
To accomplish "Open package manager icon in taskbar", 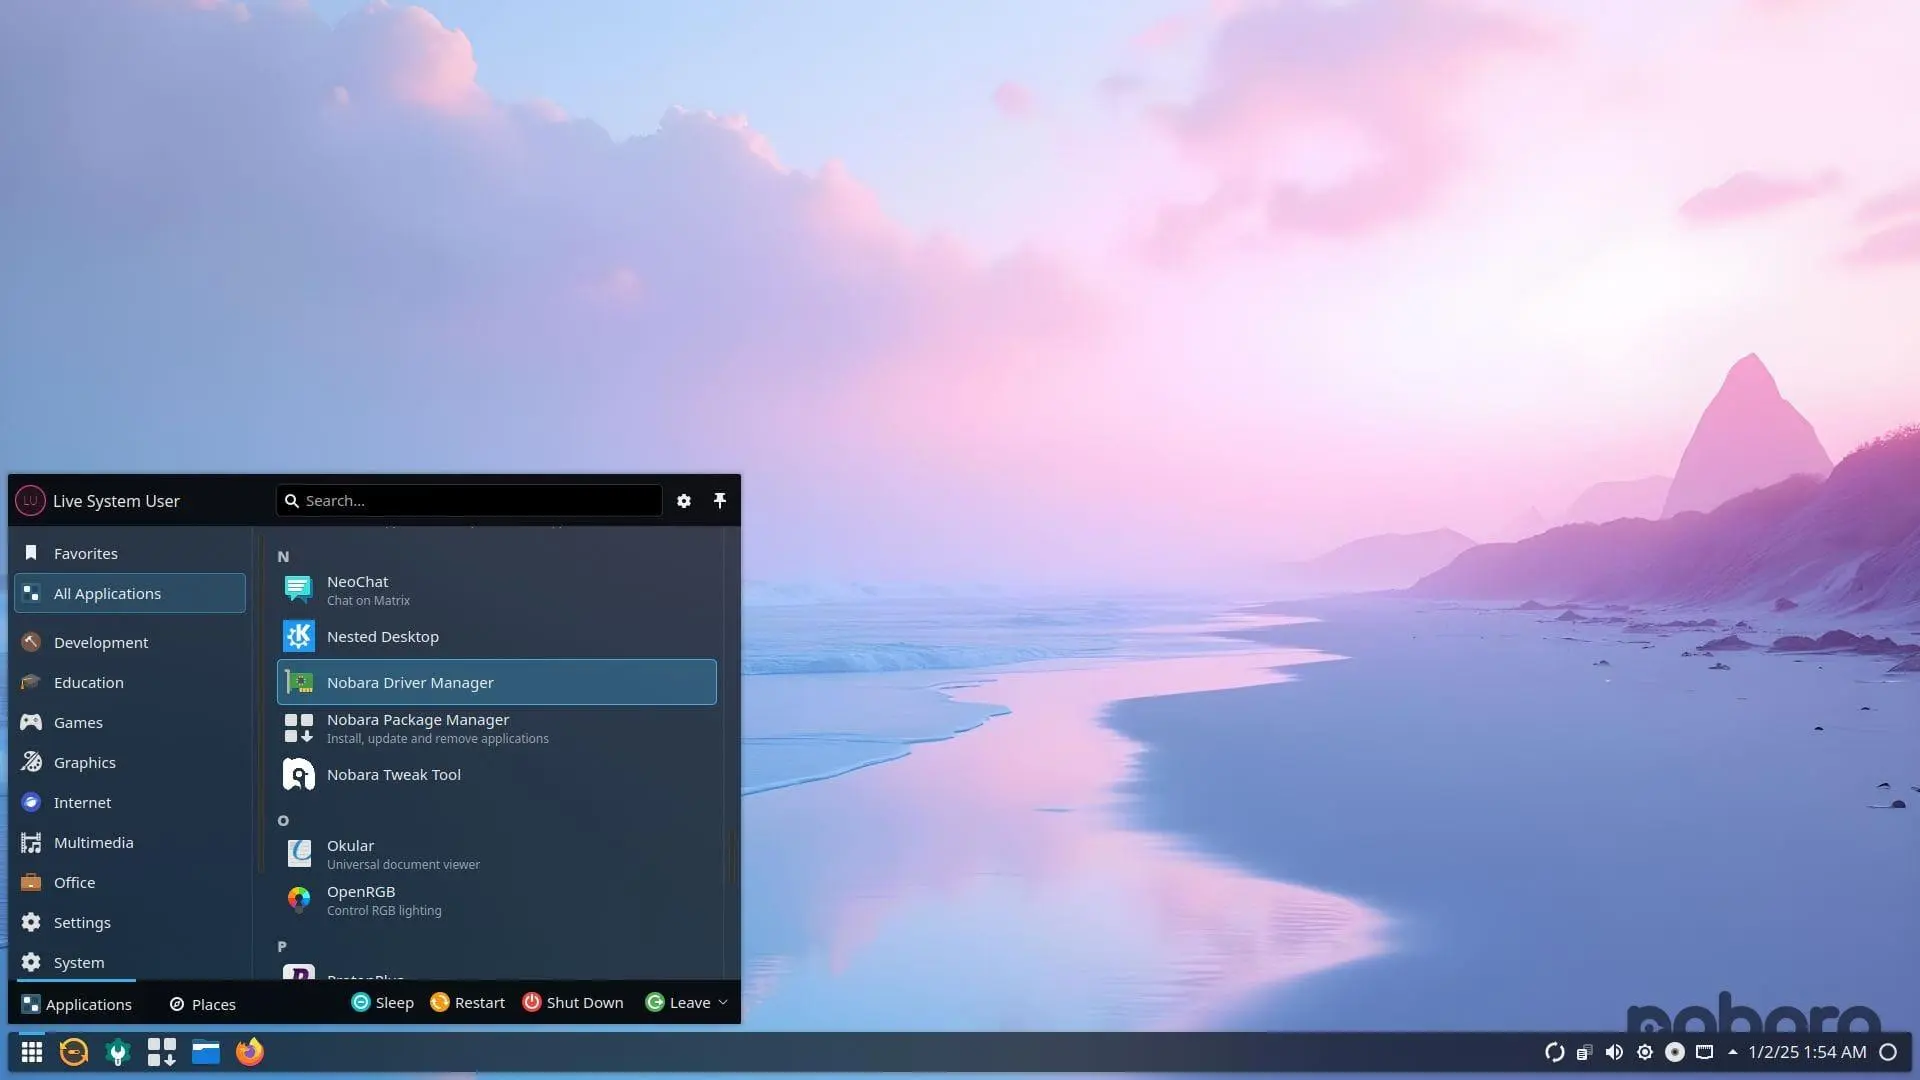I will tap(162, 1052).
